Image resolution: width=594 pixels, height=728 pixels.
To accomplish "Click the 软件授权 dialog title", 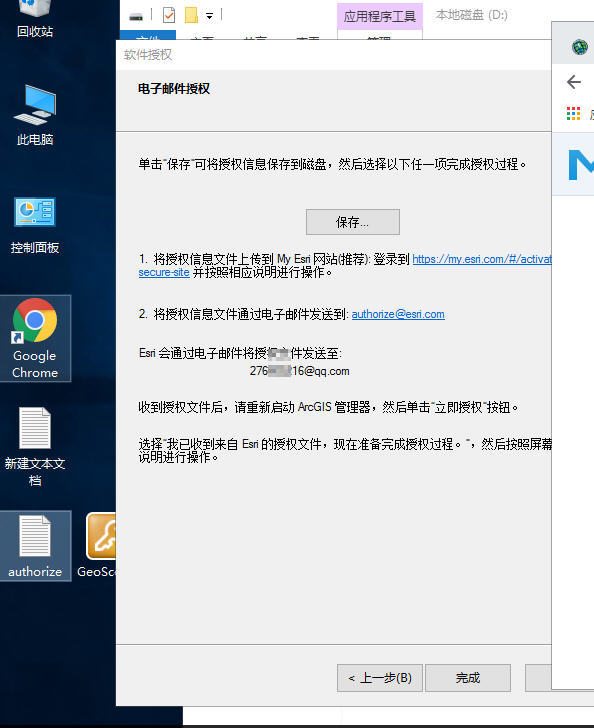I will [148, 55].
